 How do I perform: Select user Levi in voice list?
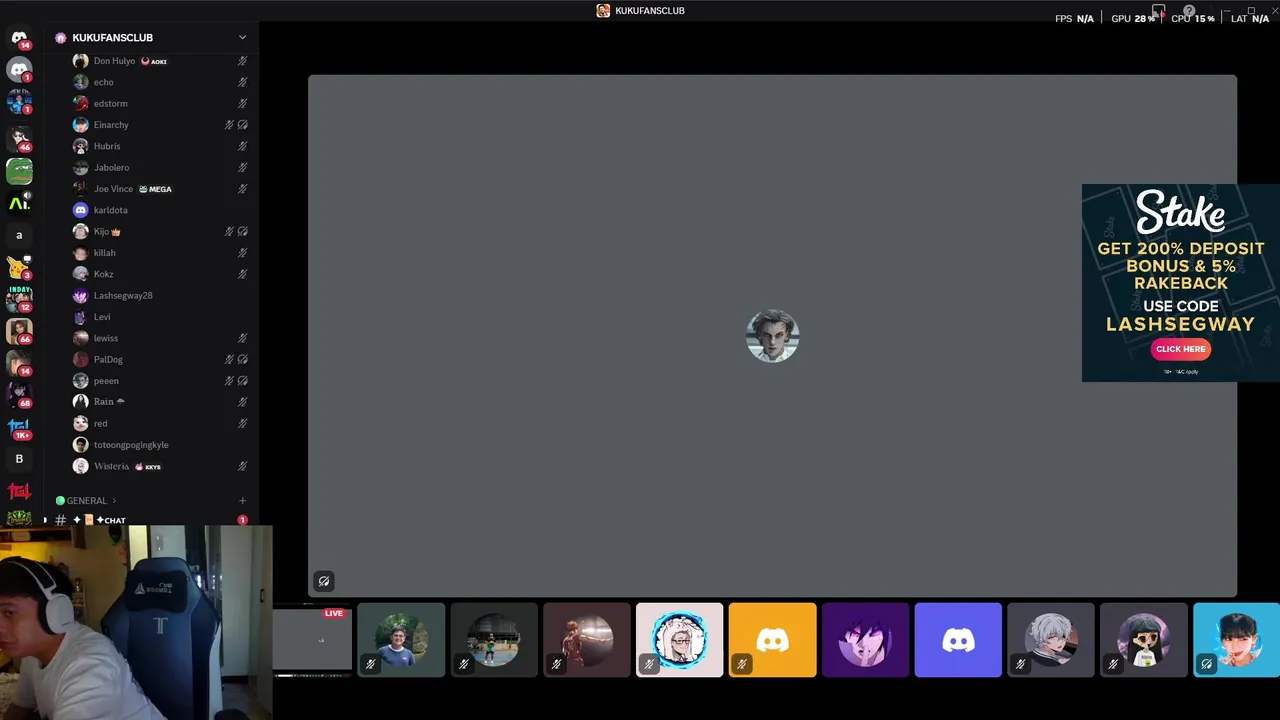(x=160, y=317)
